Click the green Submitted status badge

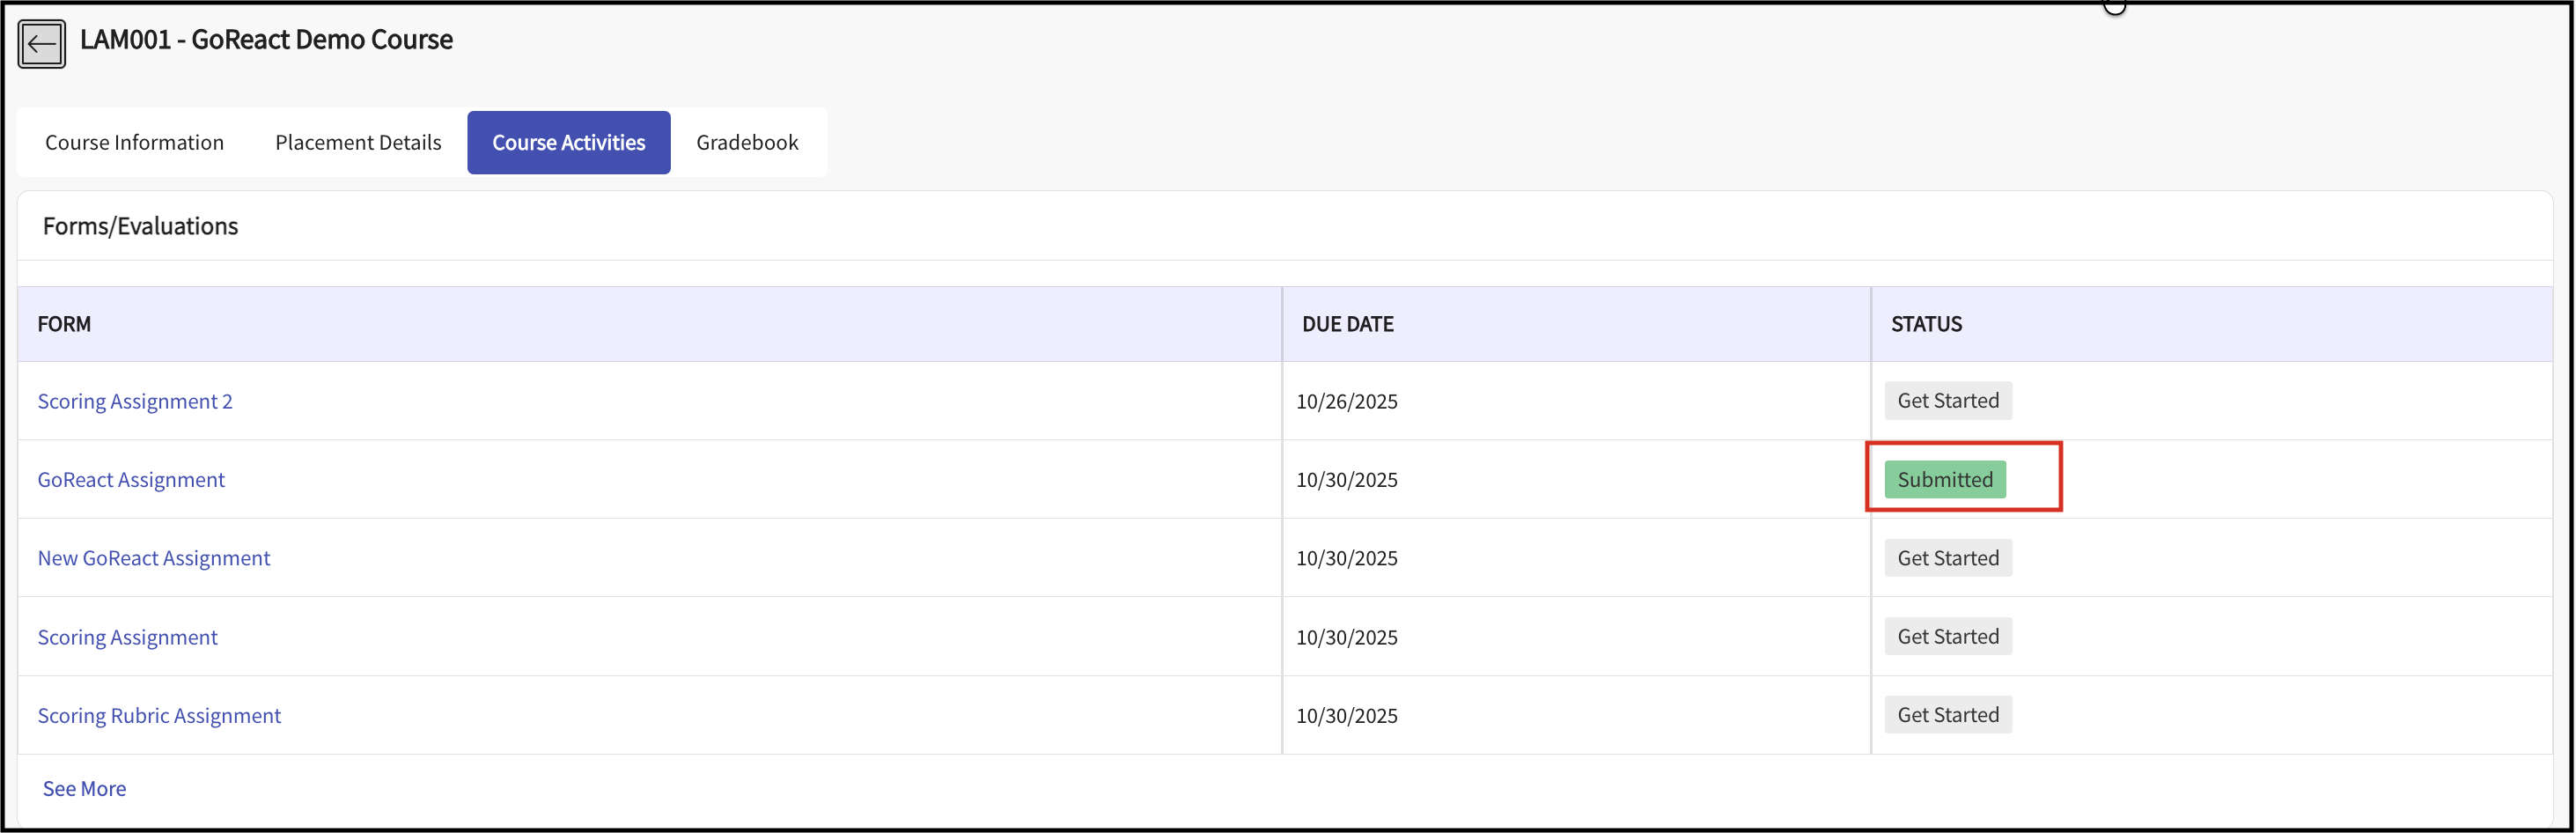(1944, 480)
